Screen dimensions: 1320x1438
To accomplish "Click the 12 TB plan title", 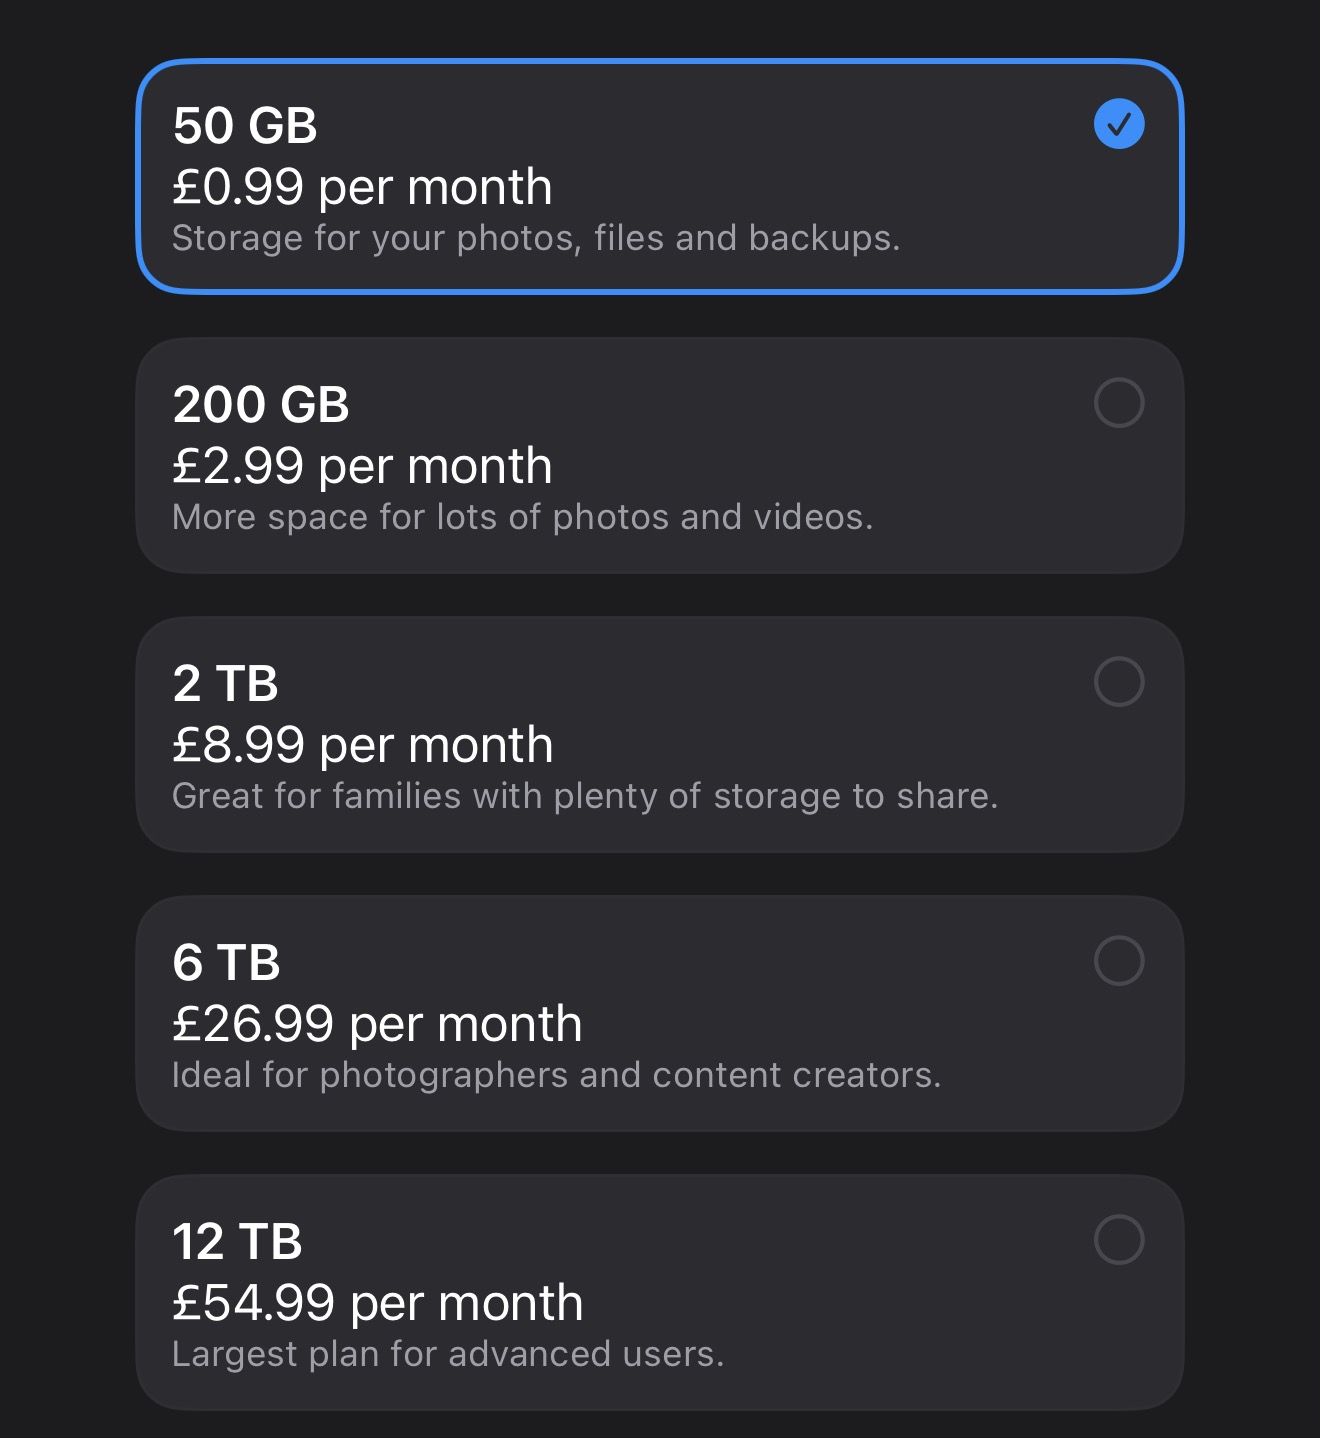I will tap(237, 1242).
